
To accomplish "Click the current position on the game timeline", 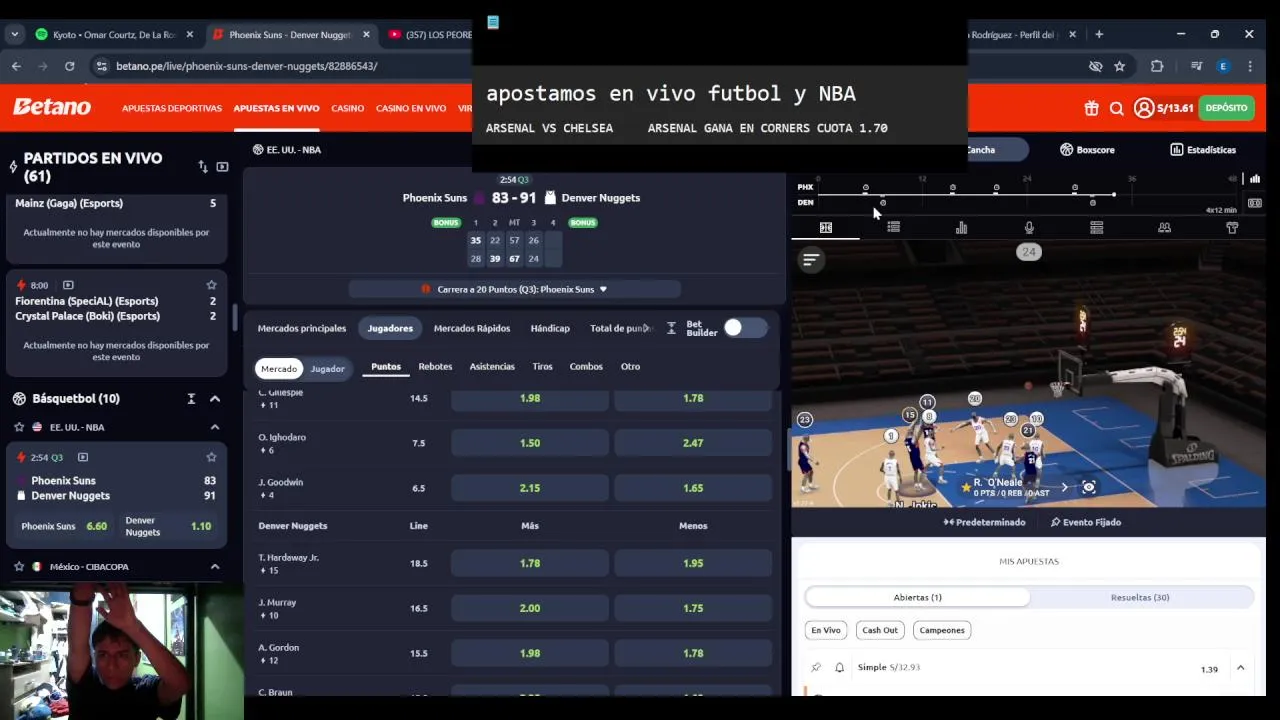I will (x=1114, y=194).
